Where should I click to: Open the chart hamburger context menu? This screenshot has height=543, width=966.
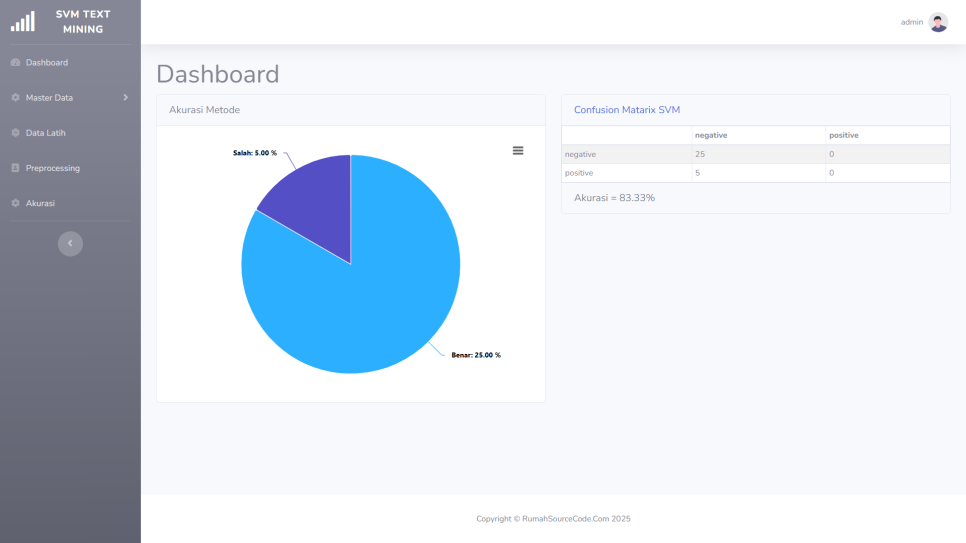518,150
